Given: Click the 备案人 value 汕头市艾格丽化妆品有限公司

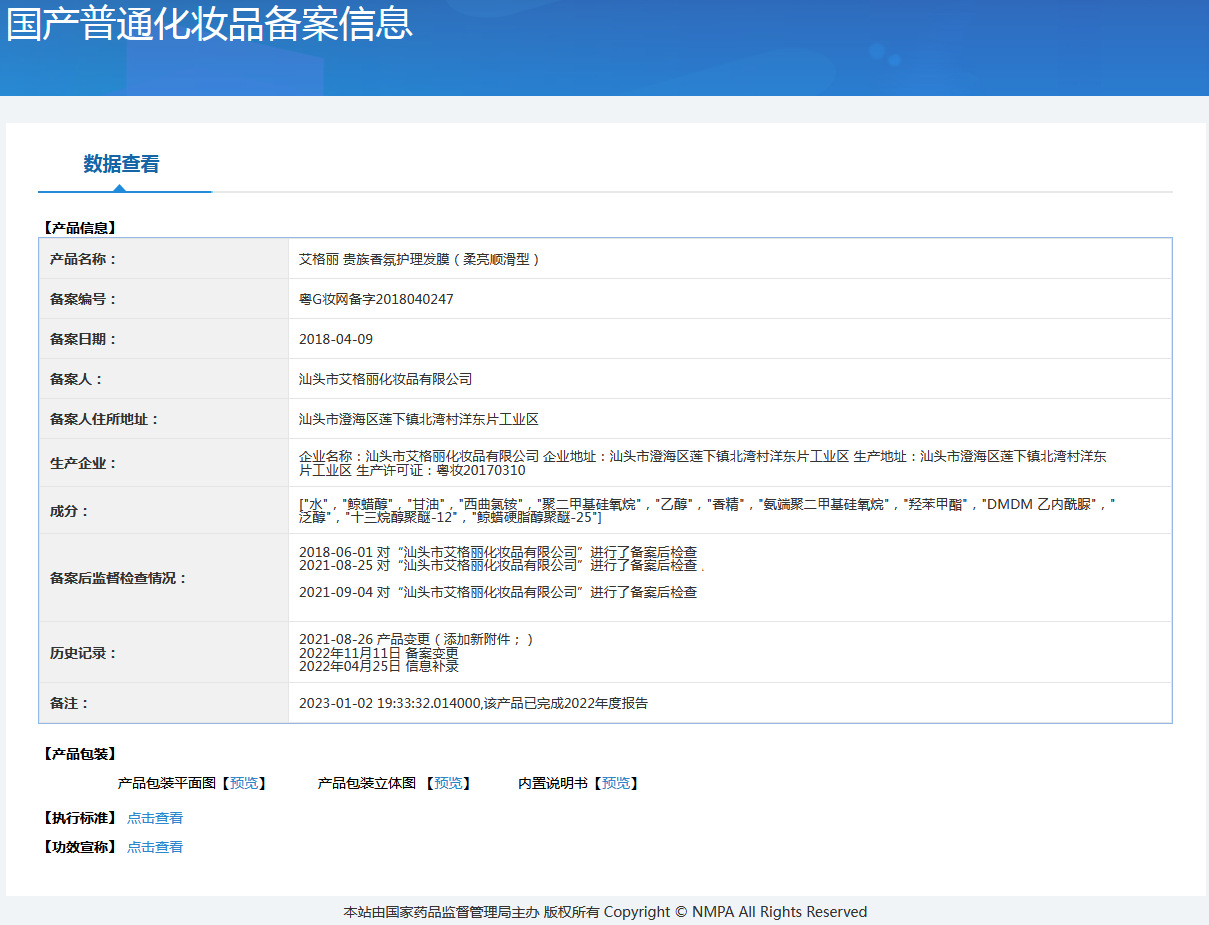Looking at the screenshot, I should 385,379.
